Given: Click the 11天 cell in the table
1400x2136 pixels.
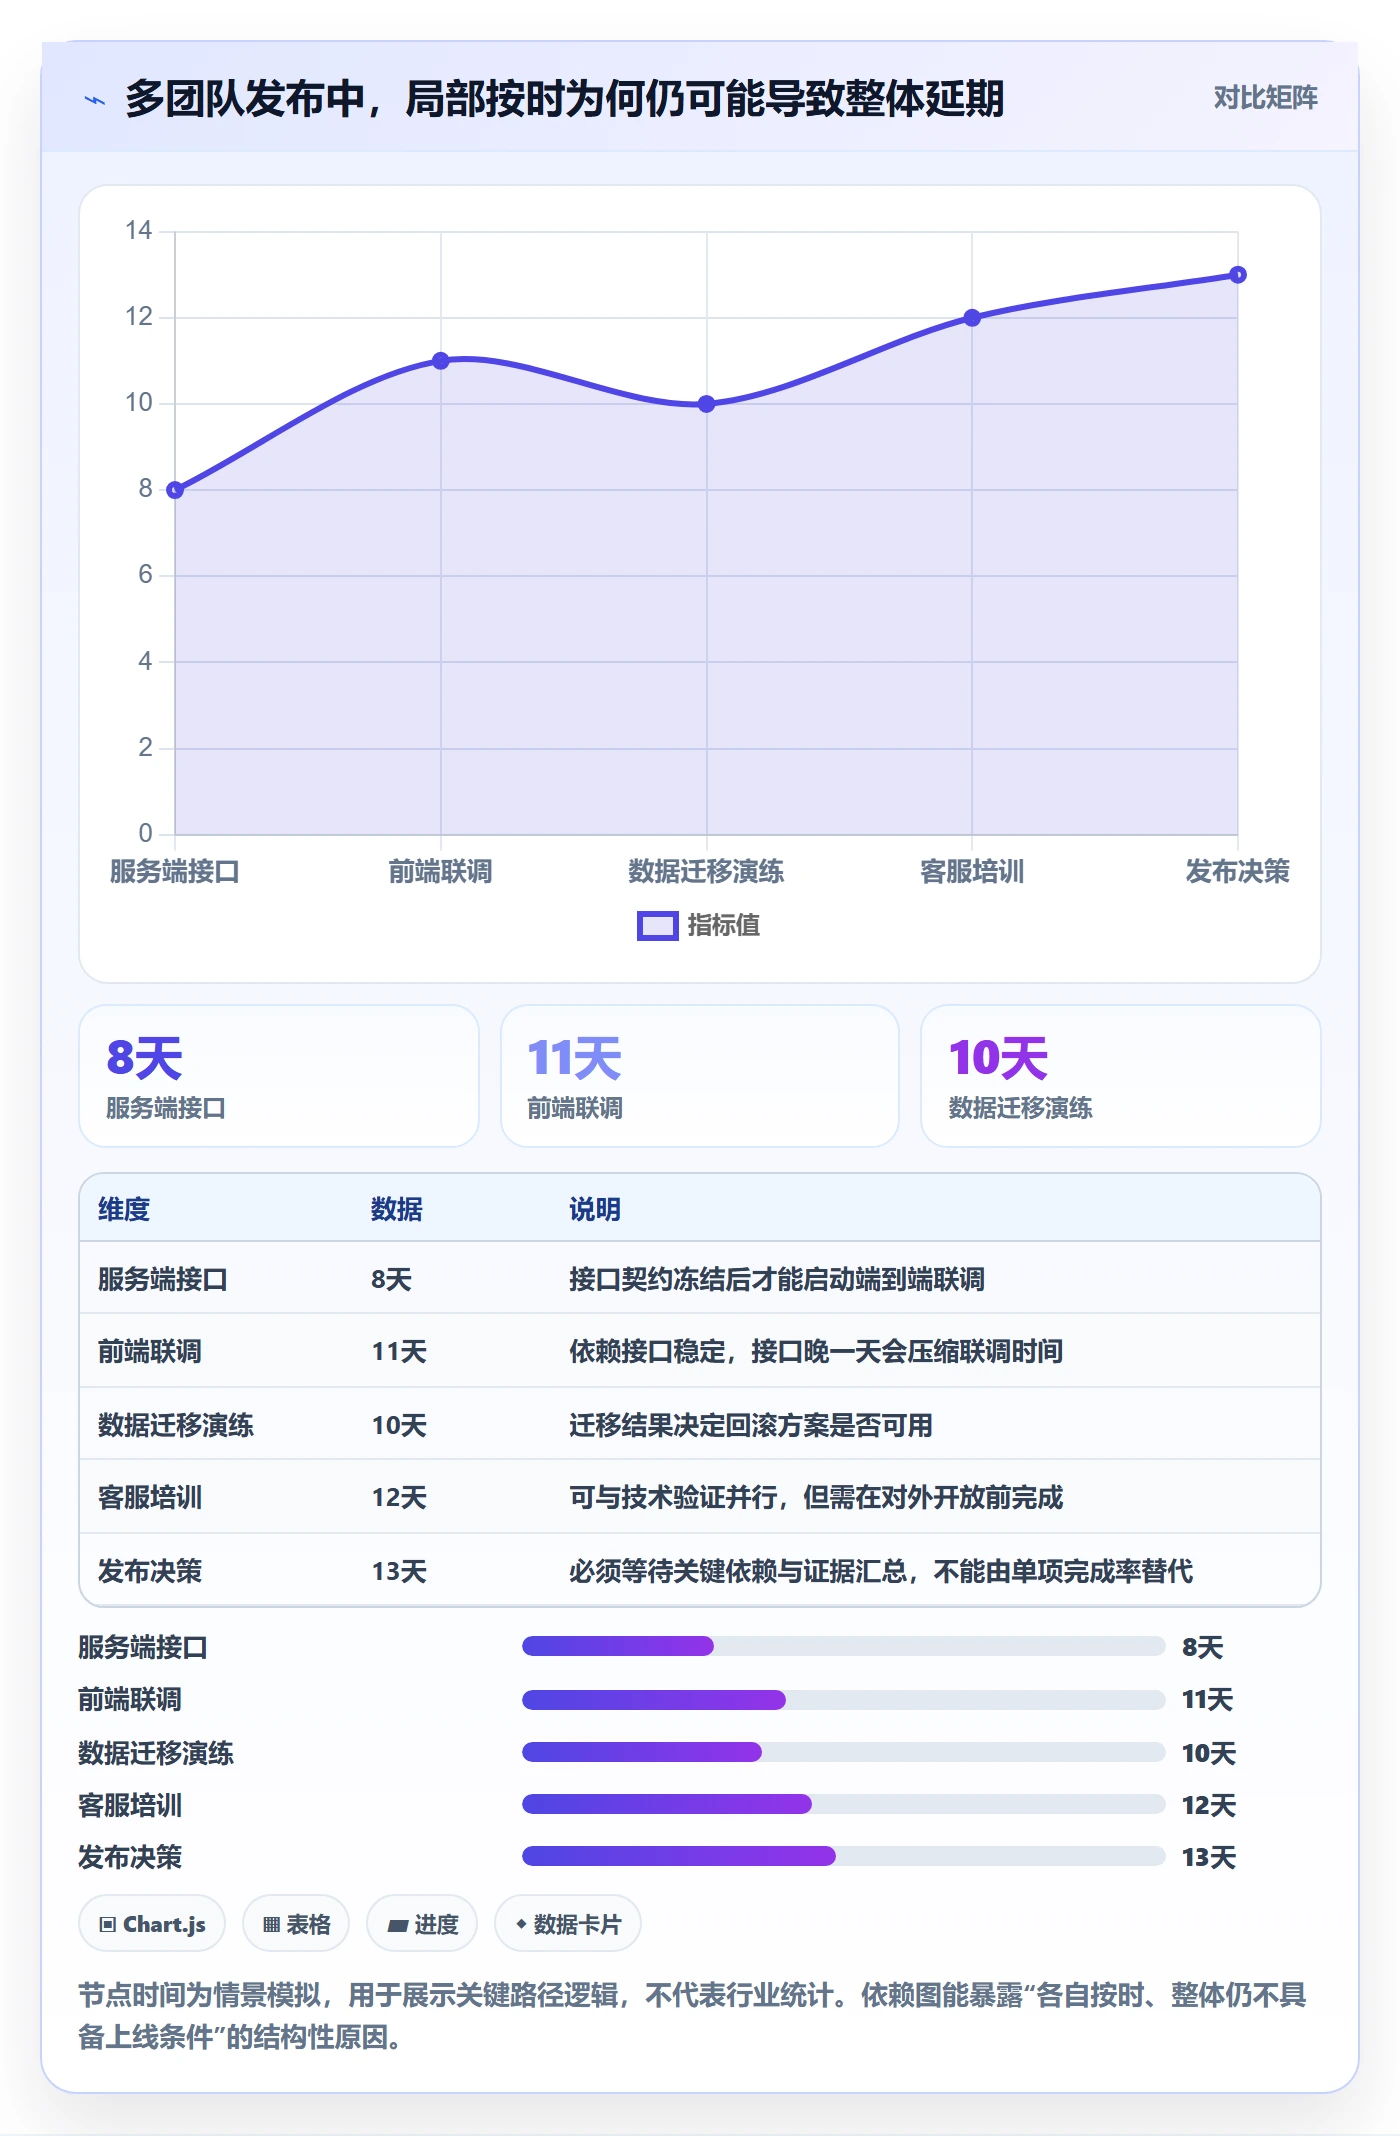Looking at the screenshot, I should [x=399, y=1352].
